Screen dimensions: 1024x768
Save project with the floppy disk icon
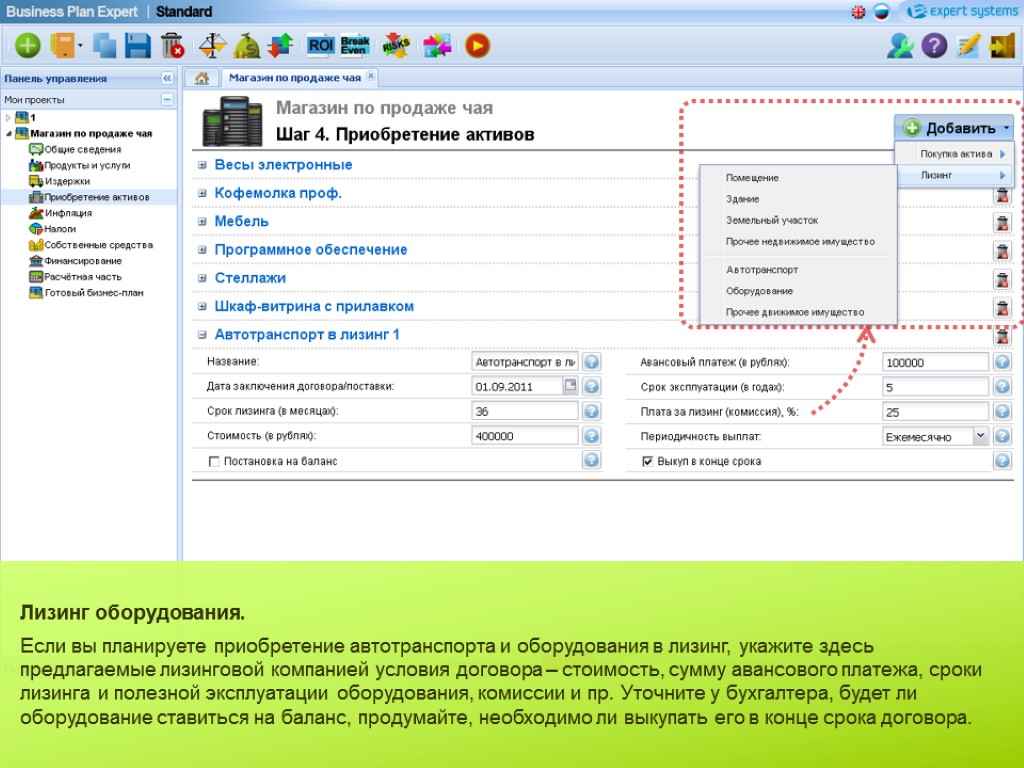(x=138, y=46)
